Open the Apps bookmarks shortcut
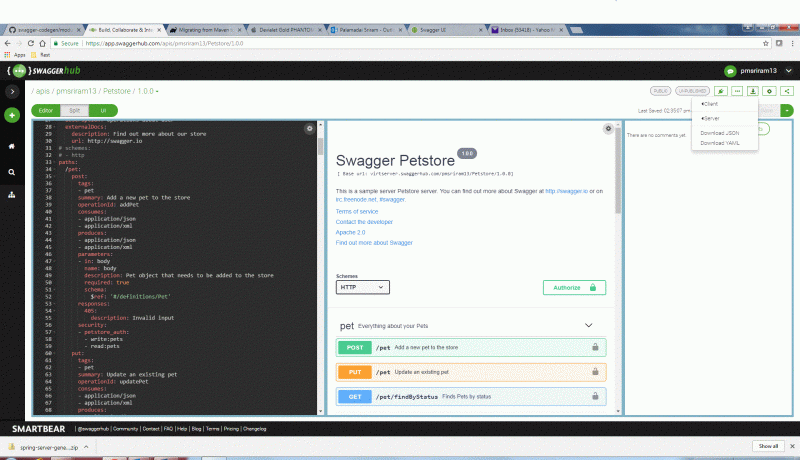This screenshot has height=460, width=800. pyautogui.click(x=15, y=55)
